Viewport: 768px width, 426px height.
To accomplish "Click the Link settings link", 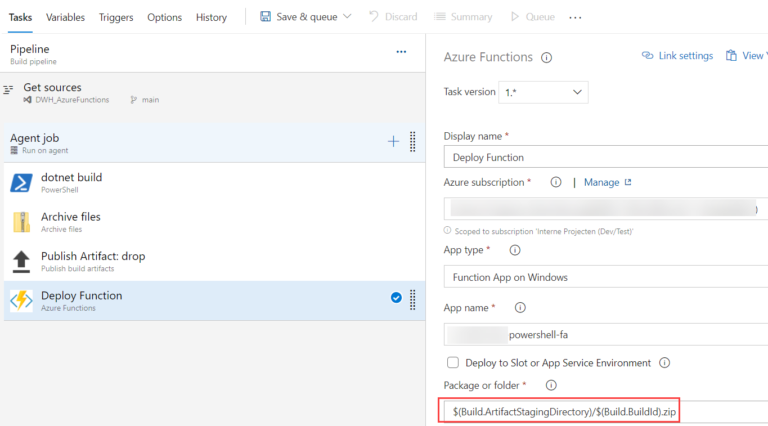I will 677,56.
